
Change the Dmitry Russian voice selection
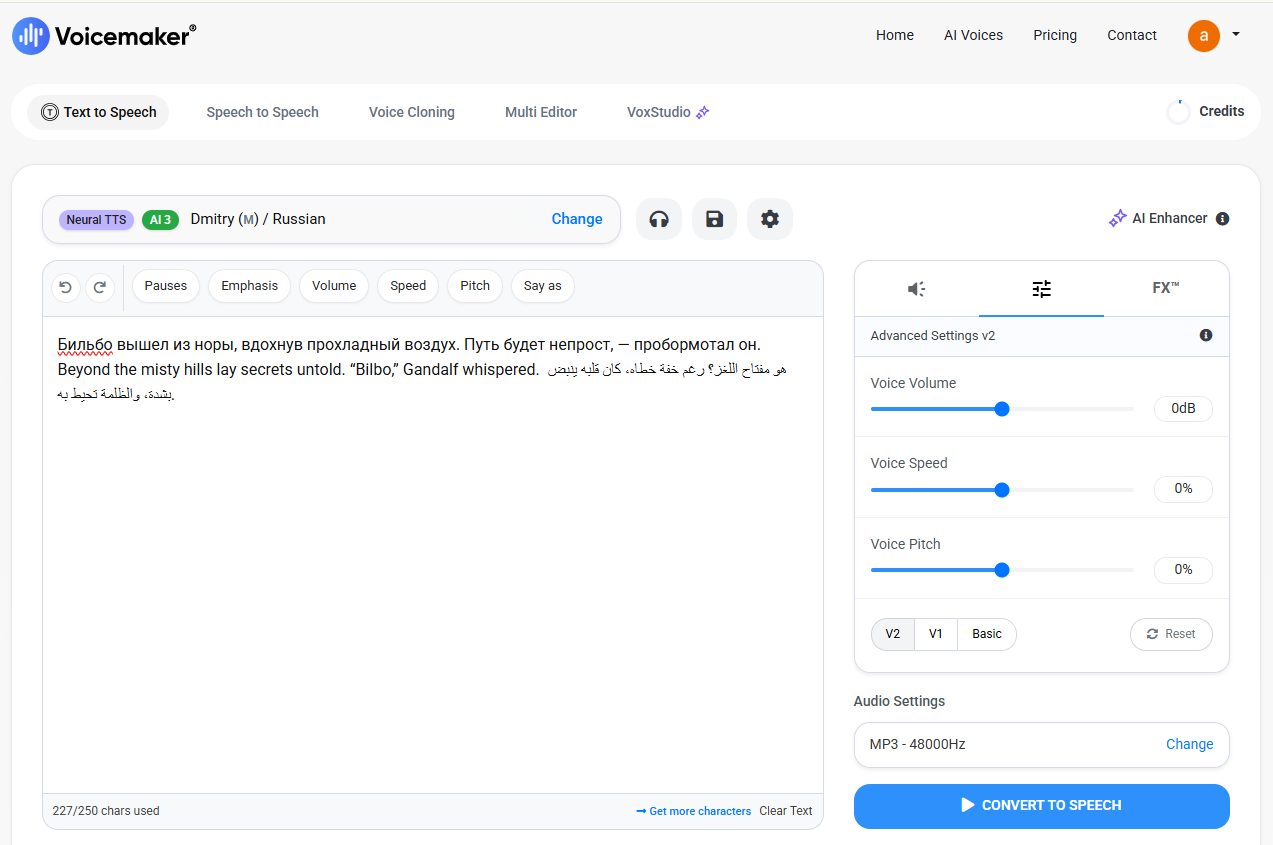click(x=577, y=219)
